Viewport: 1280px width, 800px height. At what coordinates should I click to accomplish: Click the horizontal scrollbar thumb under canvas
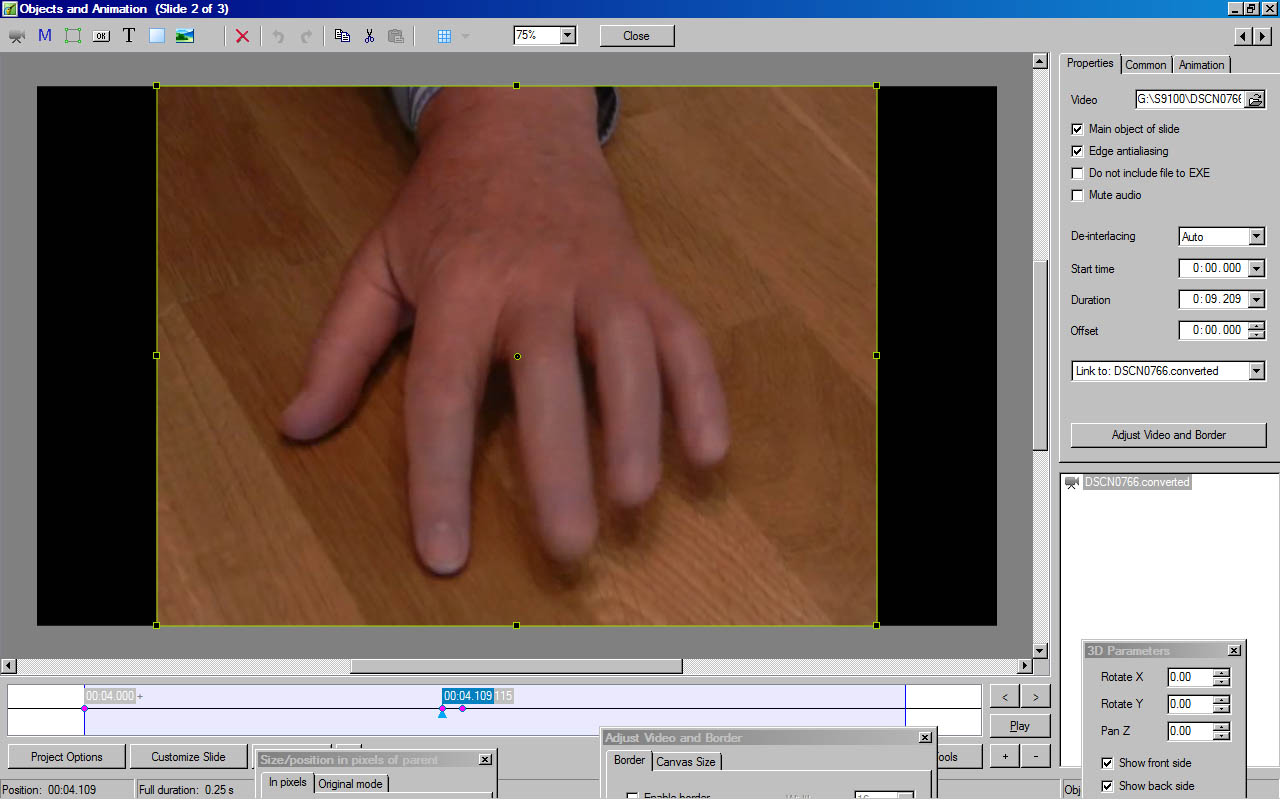(x=516, y=666)
